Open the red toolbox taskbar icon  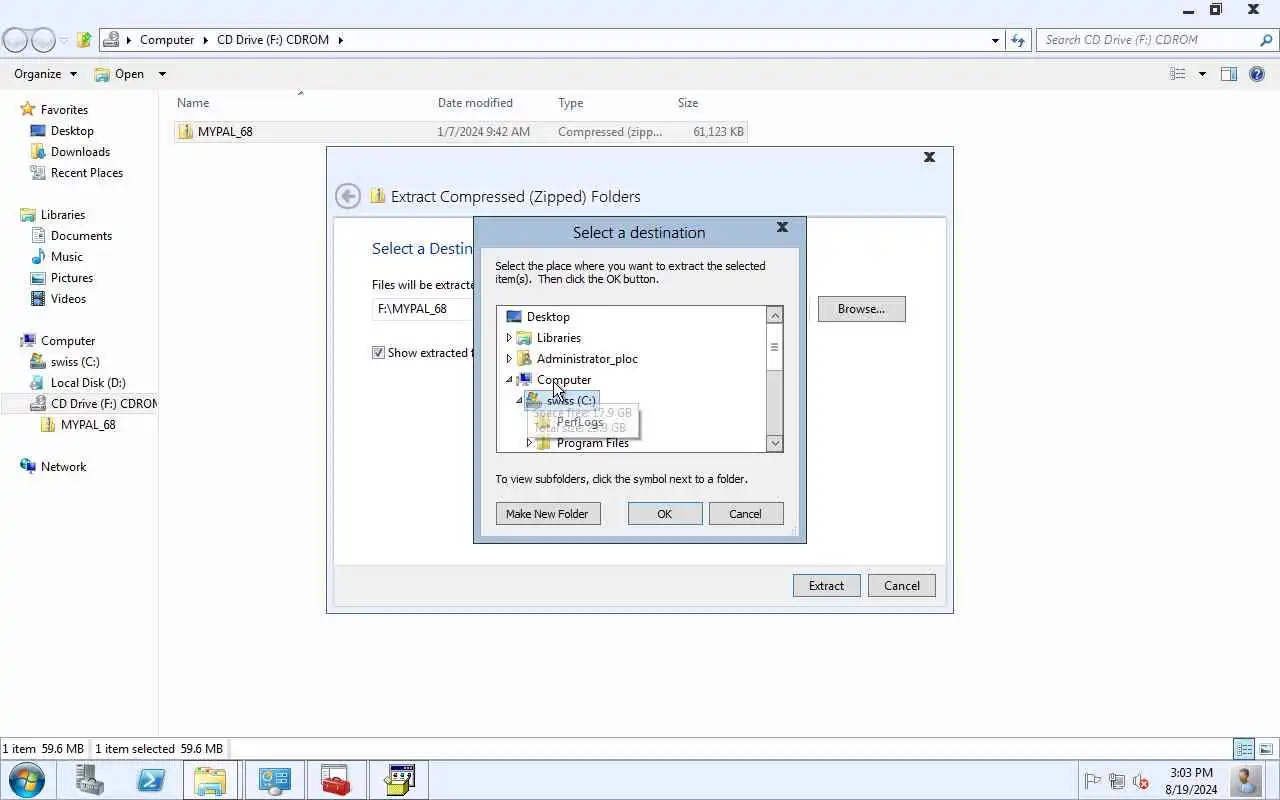tap(335, 780)
